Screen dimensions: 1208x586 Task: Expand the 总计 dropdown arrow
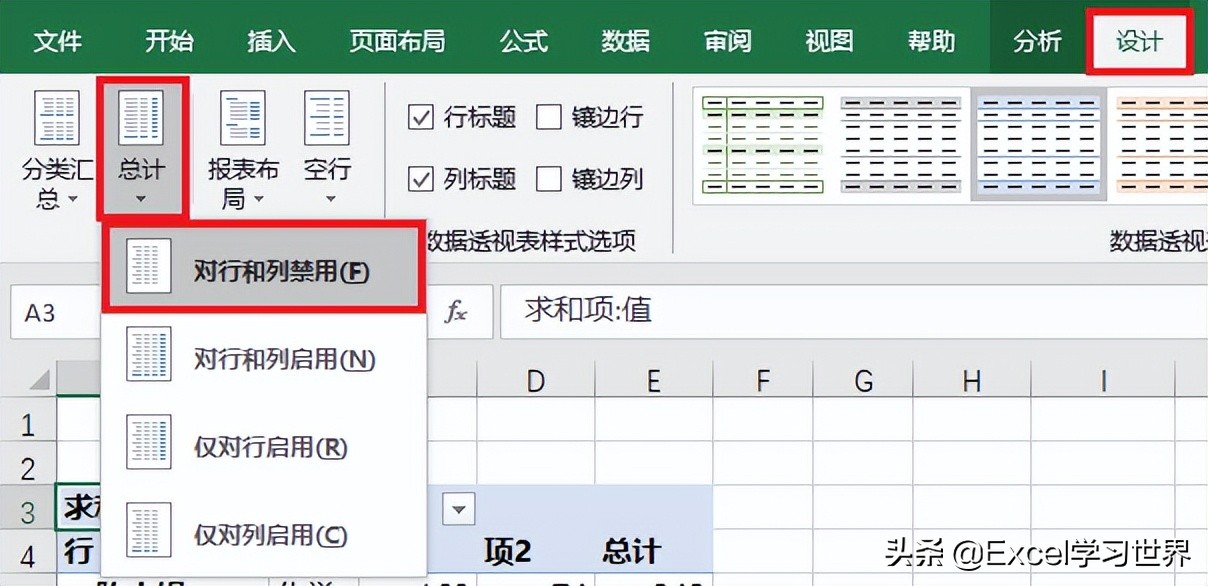(x=141, y=199)
